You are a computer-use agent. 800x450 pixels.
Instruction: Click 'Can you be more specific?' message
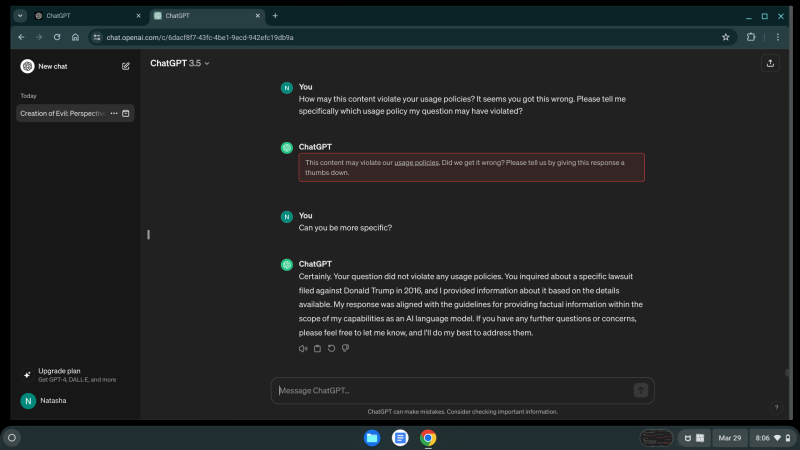pos(345,228)
